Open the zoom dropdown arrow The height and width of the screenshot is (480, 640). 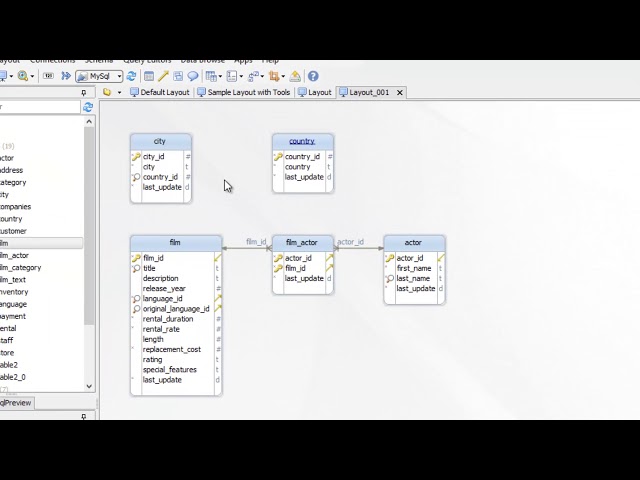click(x=32, y=76)
